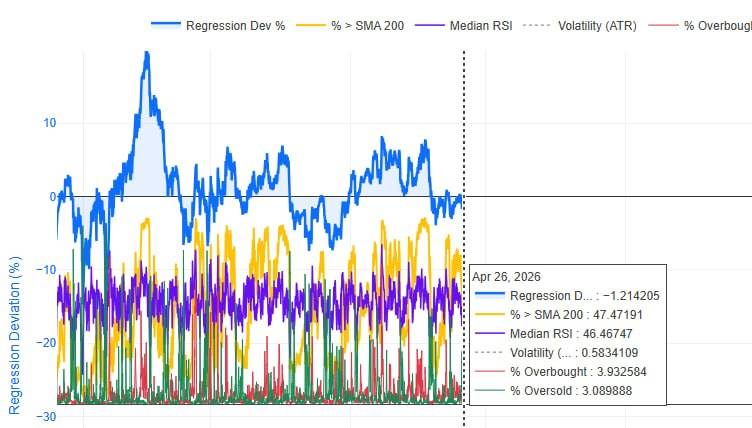Image resolution: width=752 pixels, height=428 pixels.
Task: Click the y-axis tick label −20
Action: (x=47, y=343)
